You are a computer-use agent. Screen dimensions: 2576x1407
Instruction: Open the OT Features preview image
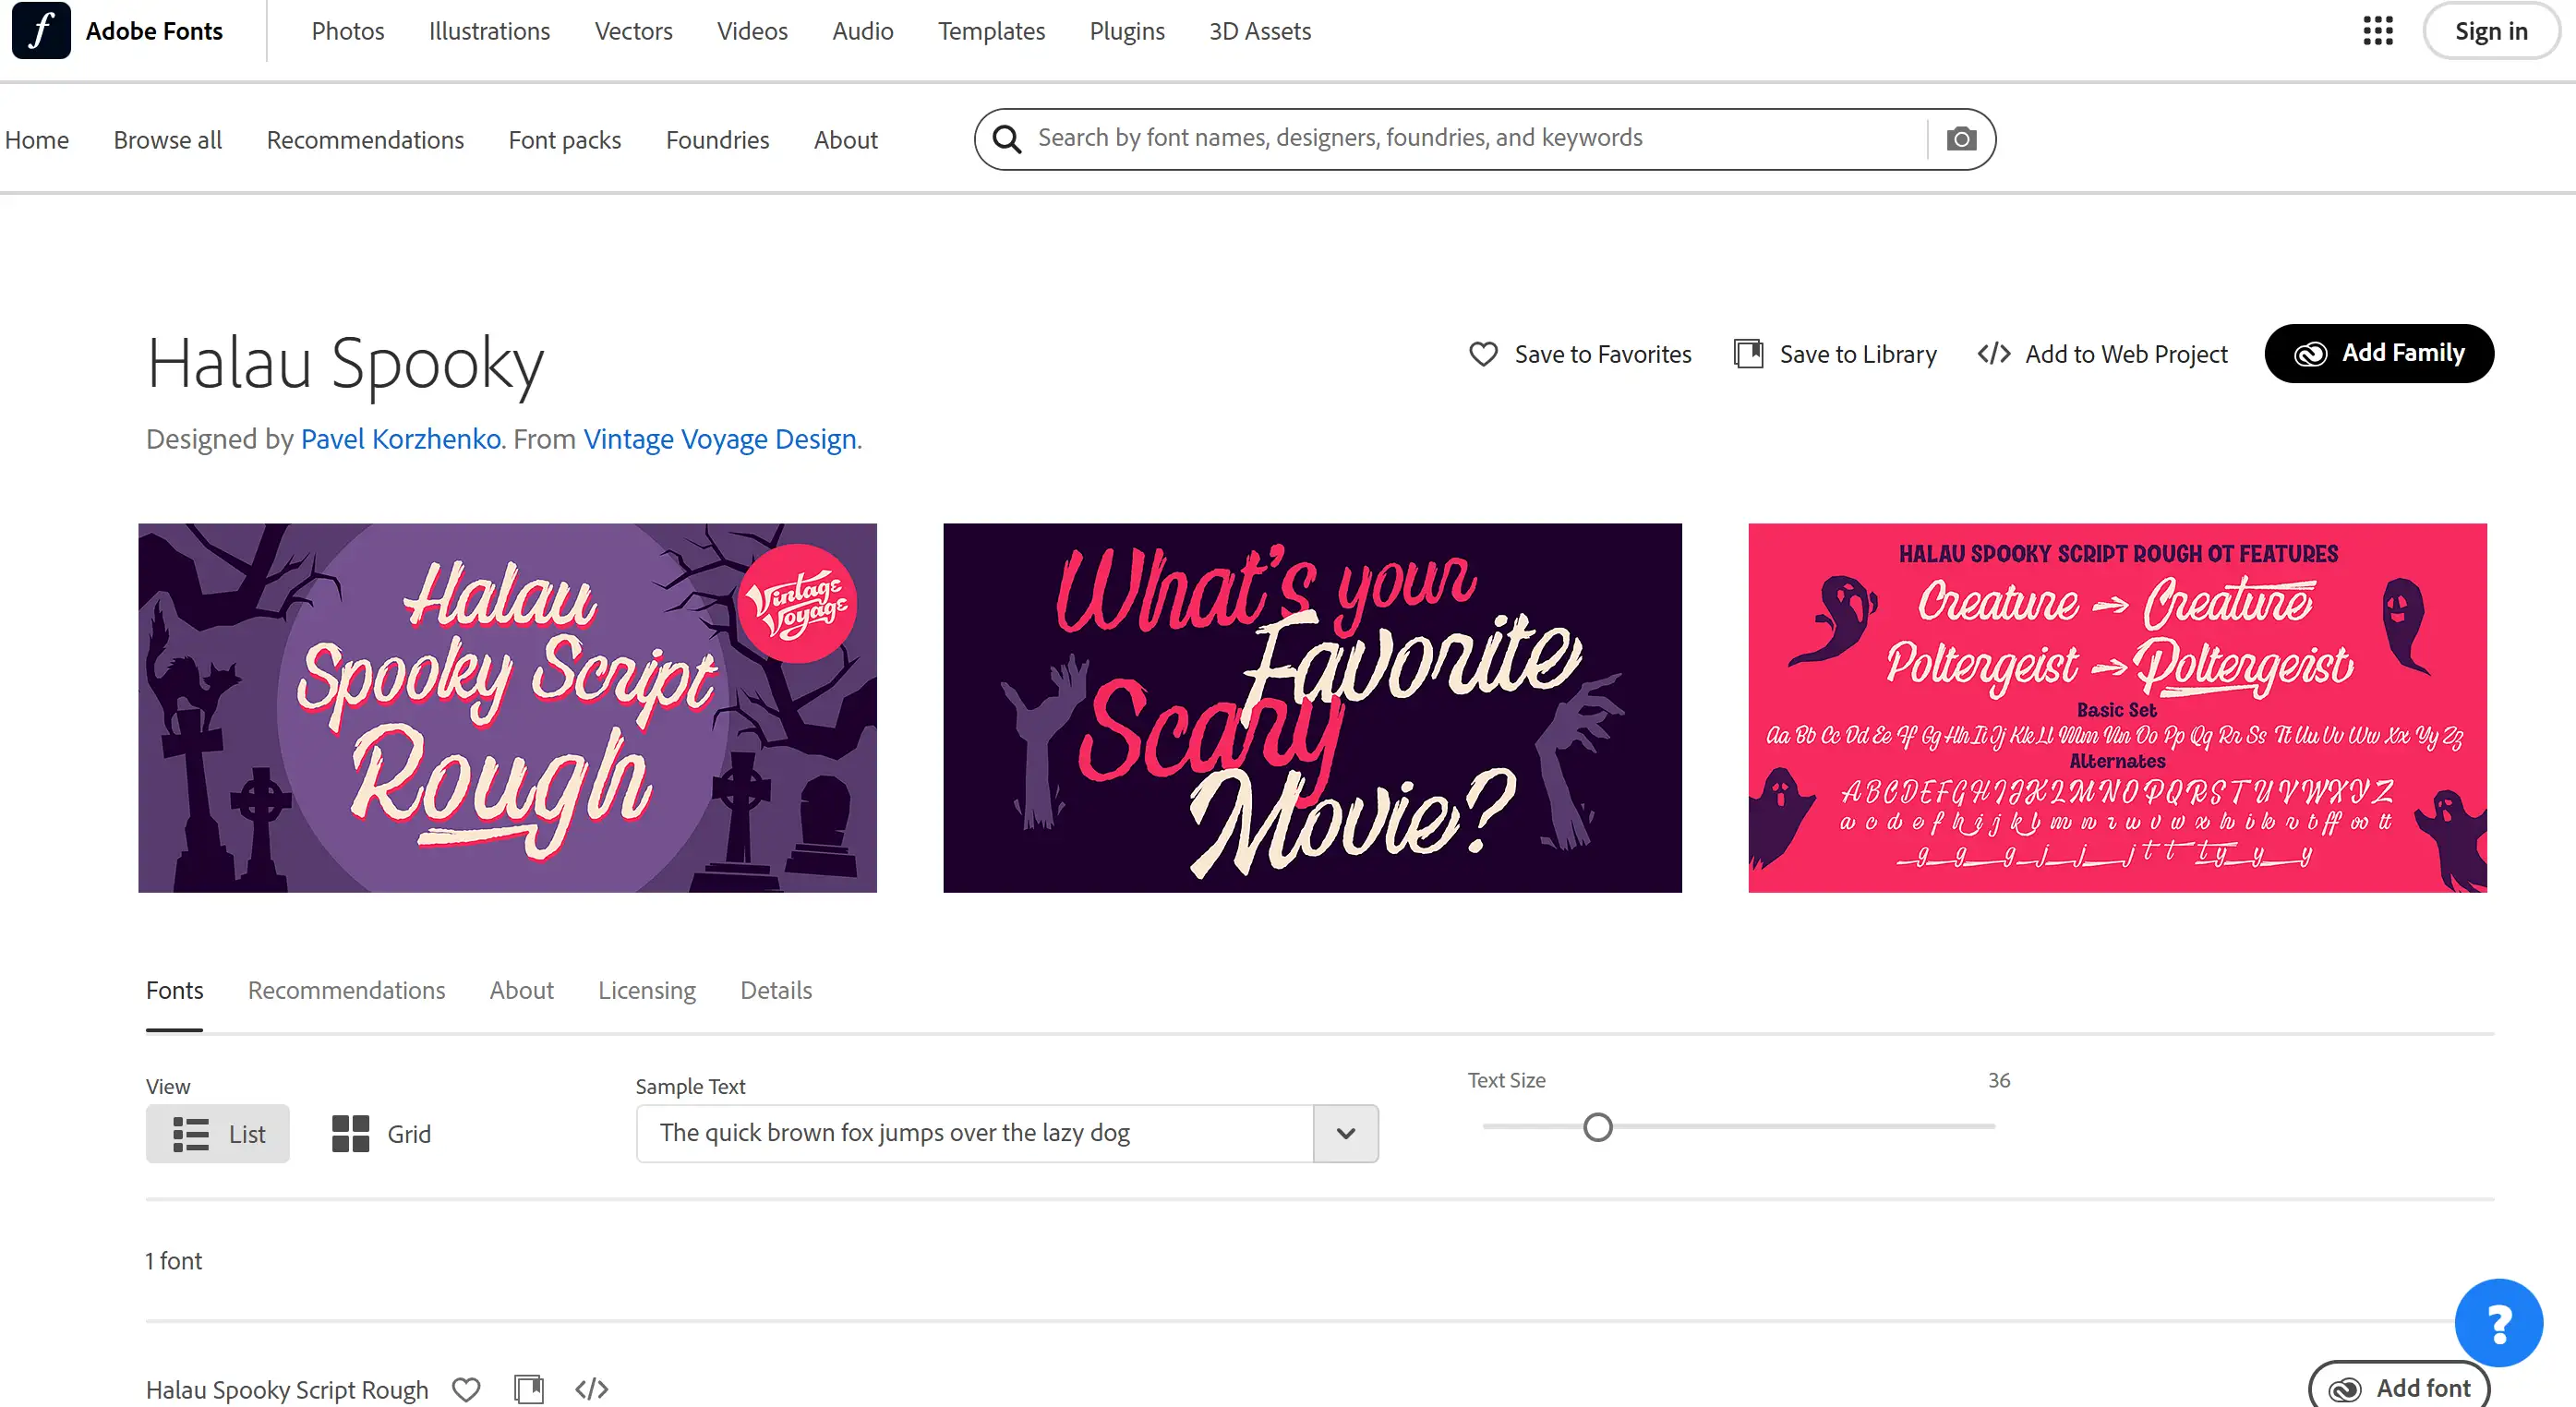click(2117, 708)
